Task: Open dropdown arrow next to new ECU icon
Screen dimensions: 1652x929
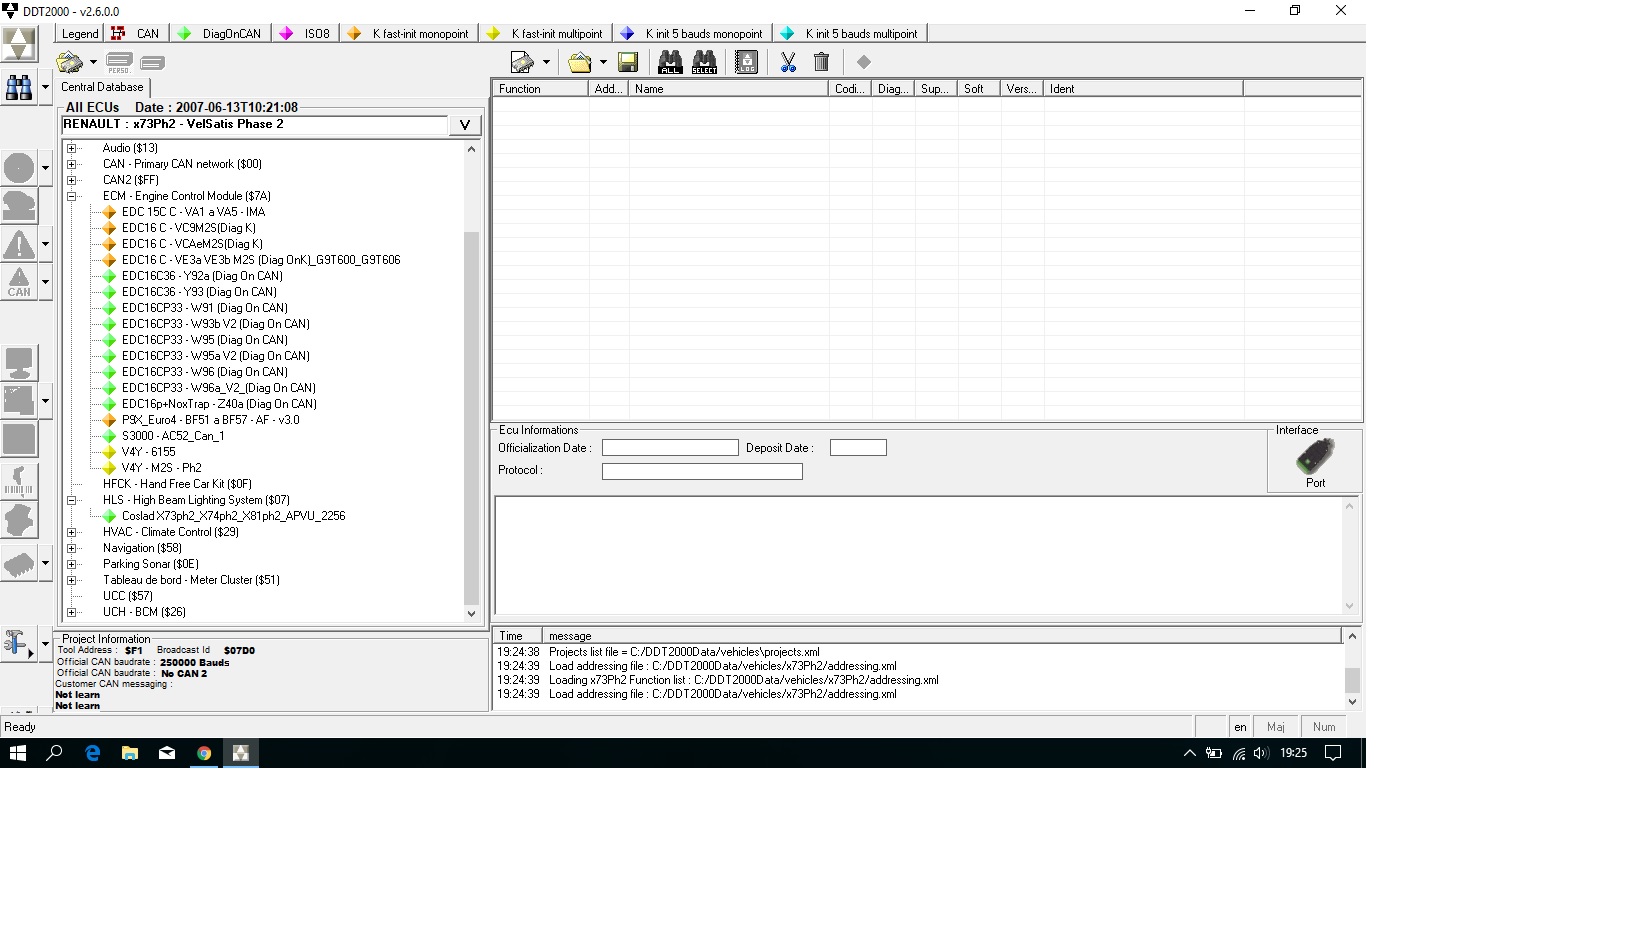Action: 546,63
